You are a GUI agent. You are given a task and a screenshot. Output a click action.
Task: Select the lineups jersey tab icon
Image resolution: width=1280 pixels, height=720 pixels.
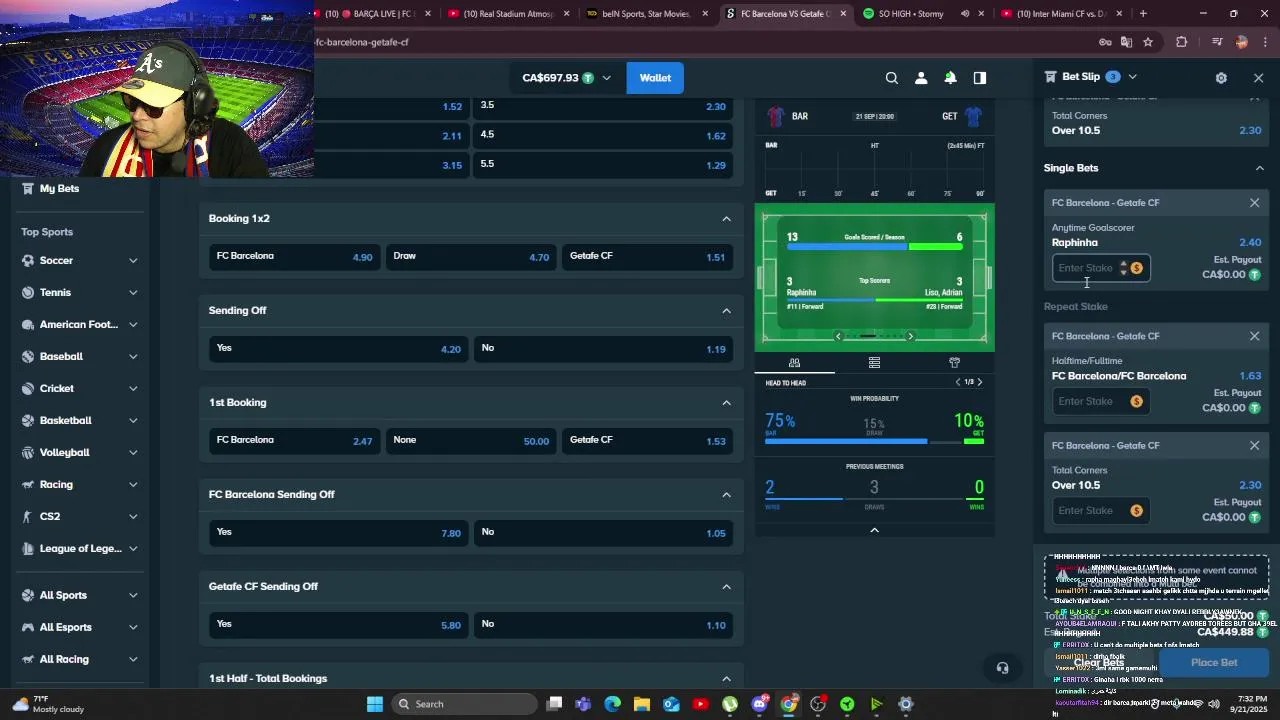point(954,363)
